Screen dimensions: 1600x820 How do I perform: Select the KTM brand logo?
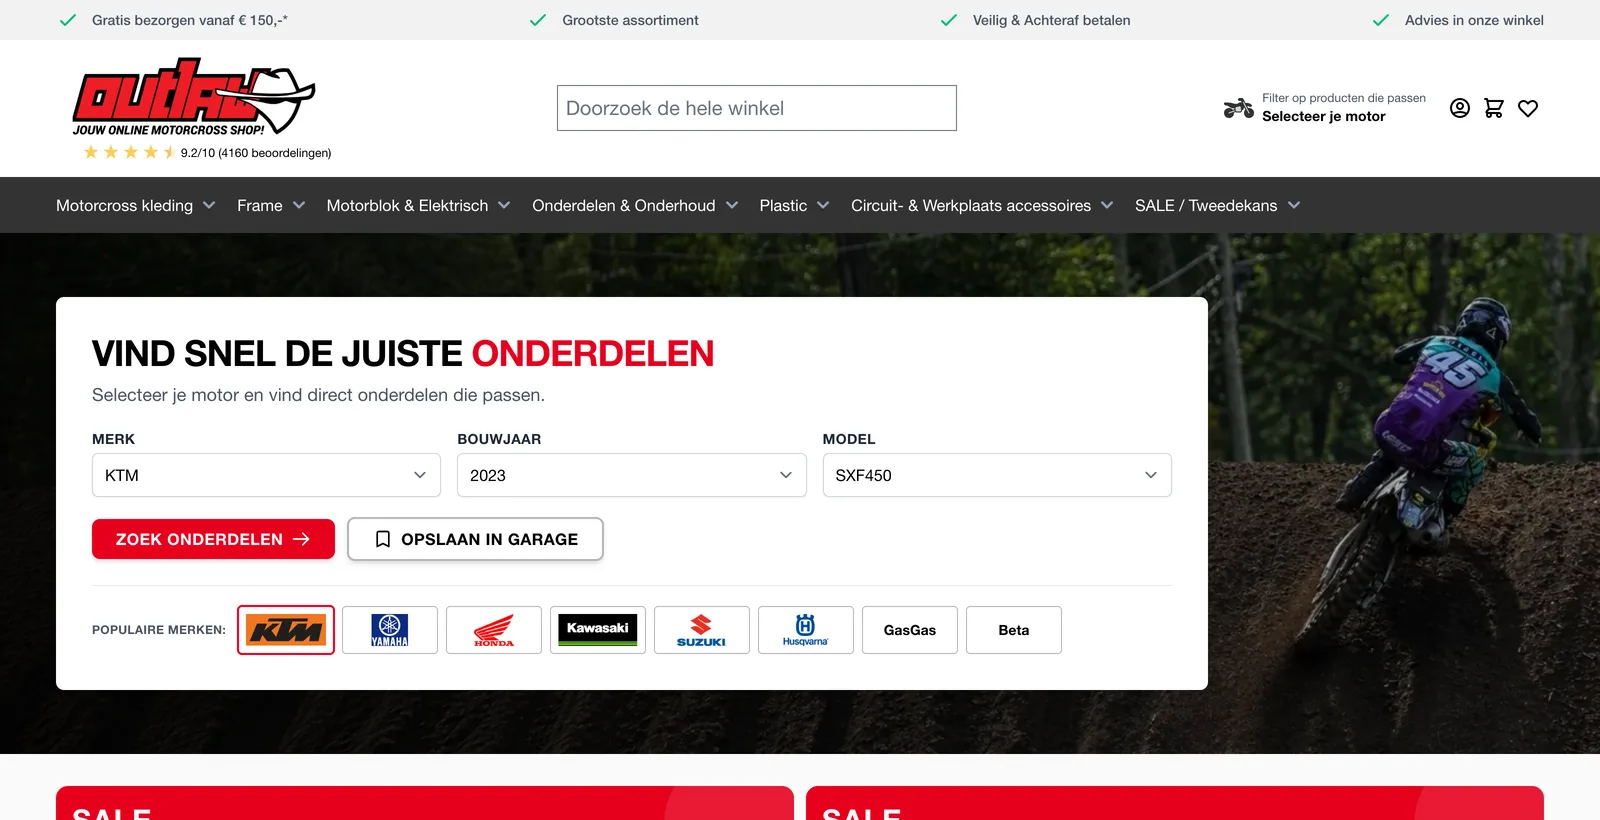[x=286, y=630]
